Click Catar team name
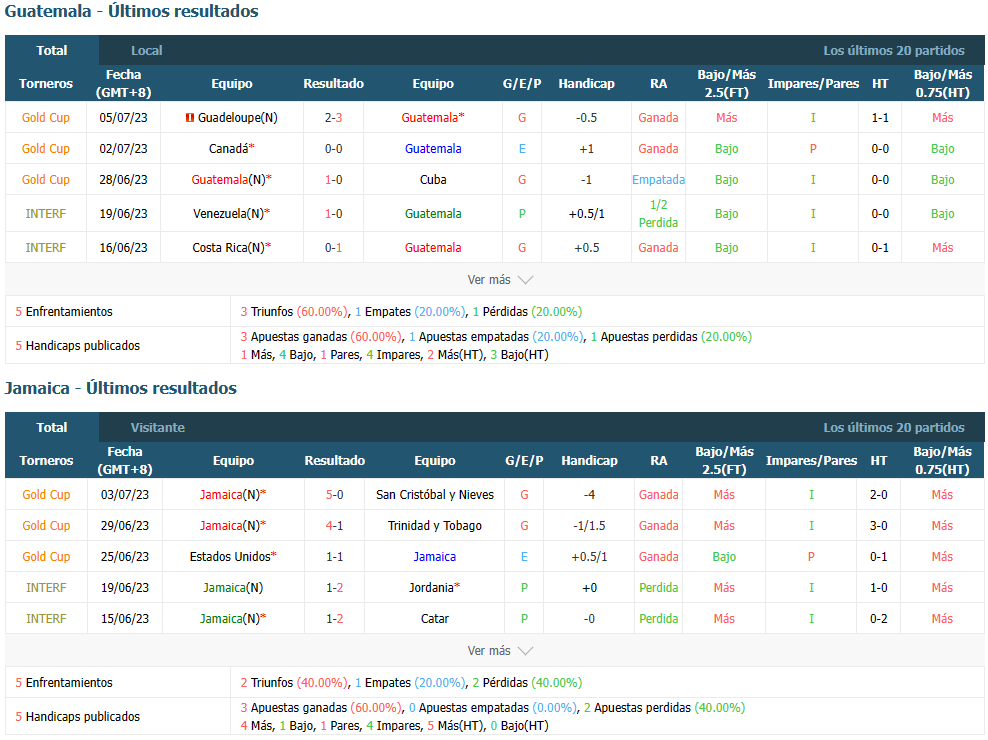The image size is (988, 740). 435,618
